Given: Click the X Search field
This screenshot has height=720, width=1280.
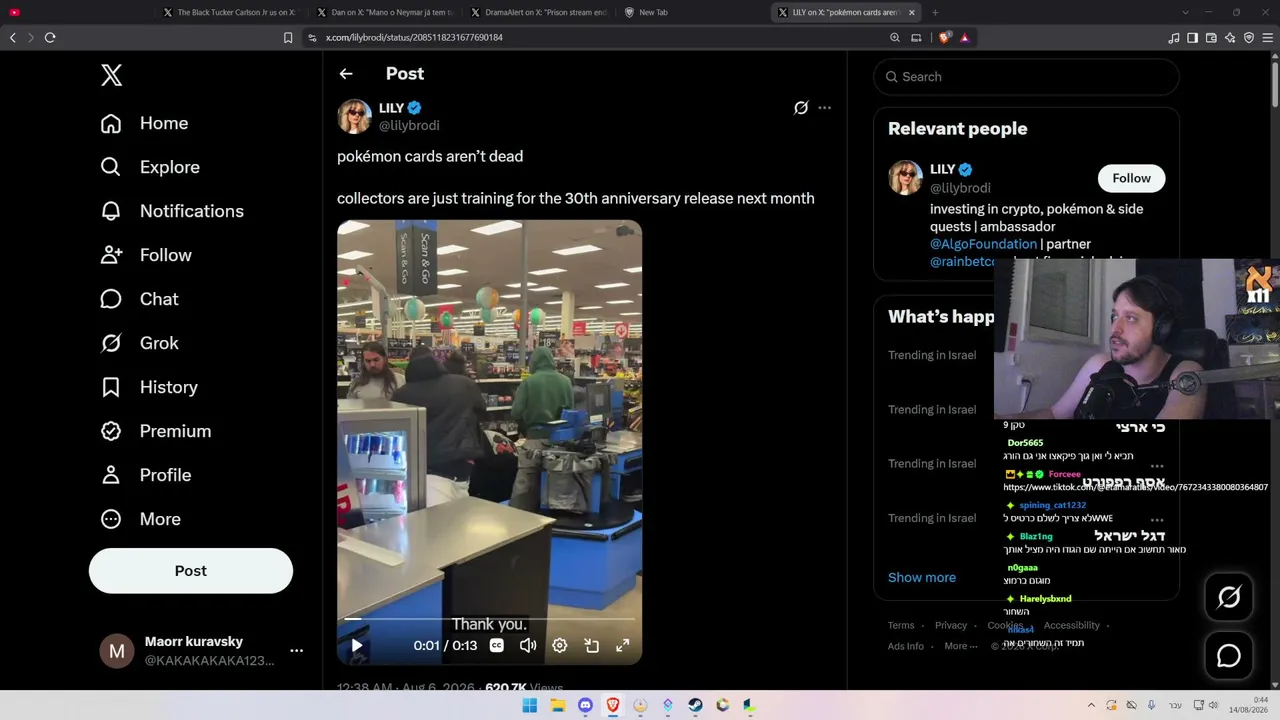Looking at the screenshot, I should (1026, 77).
